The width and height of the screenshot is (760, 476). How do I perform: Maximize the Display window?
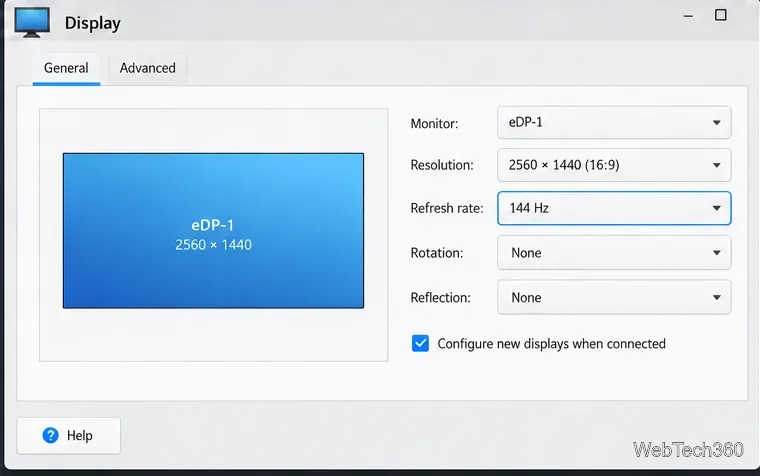click(x=721, y=15)
